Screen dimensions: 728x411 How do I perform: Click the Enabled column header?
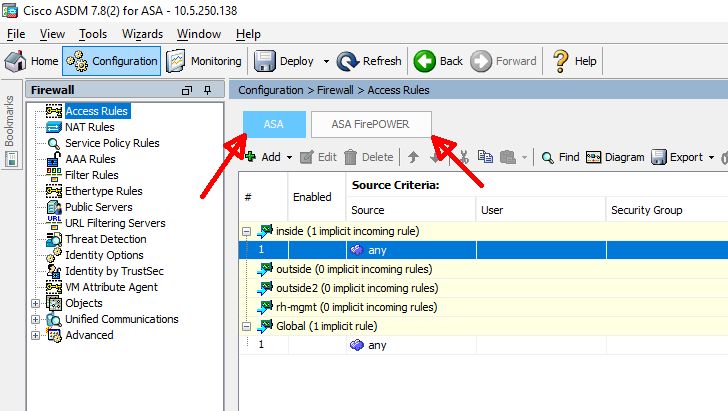coord(317,197)
